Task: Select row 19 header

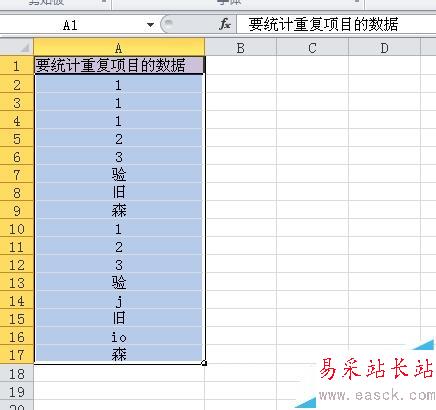Action: [x=17, y=391]
